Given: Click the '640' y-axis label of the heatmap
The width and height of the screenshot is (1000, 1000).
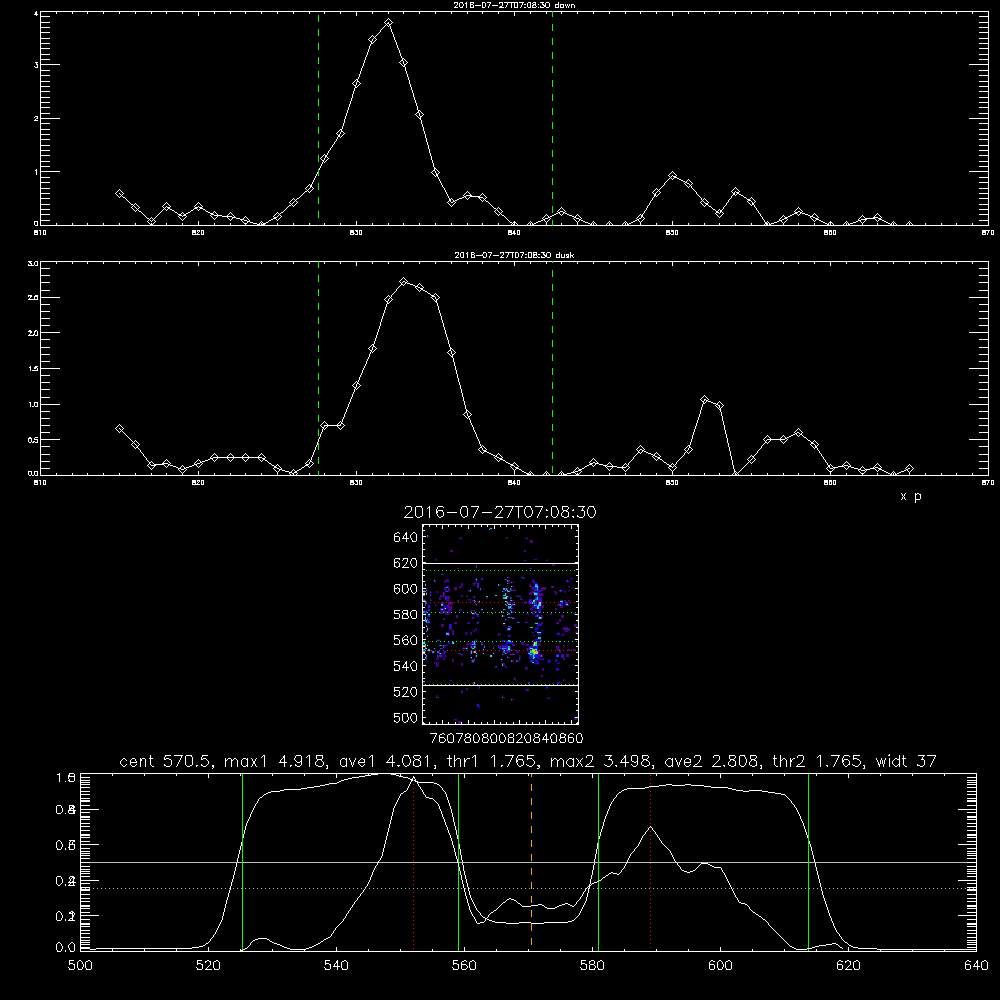Looking at the screenshot, I should 406,538.
